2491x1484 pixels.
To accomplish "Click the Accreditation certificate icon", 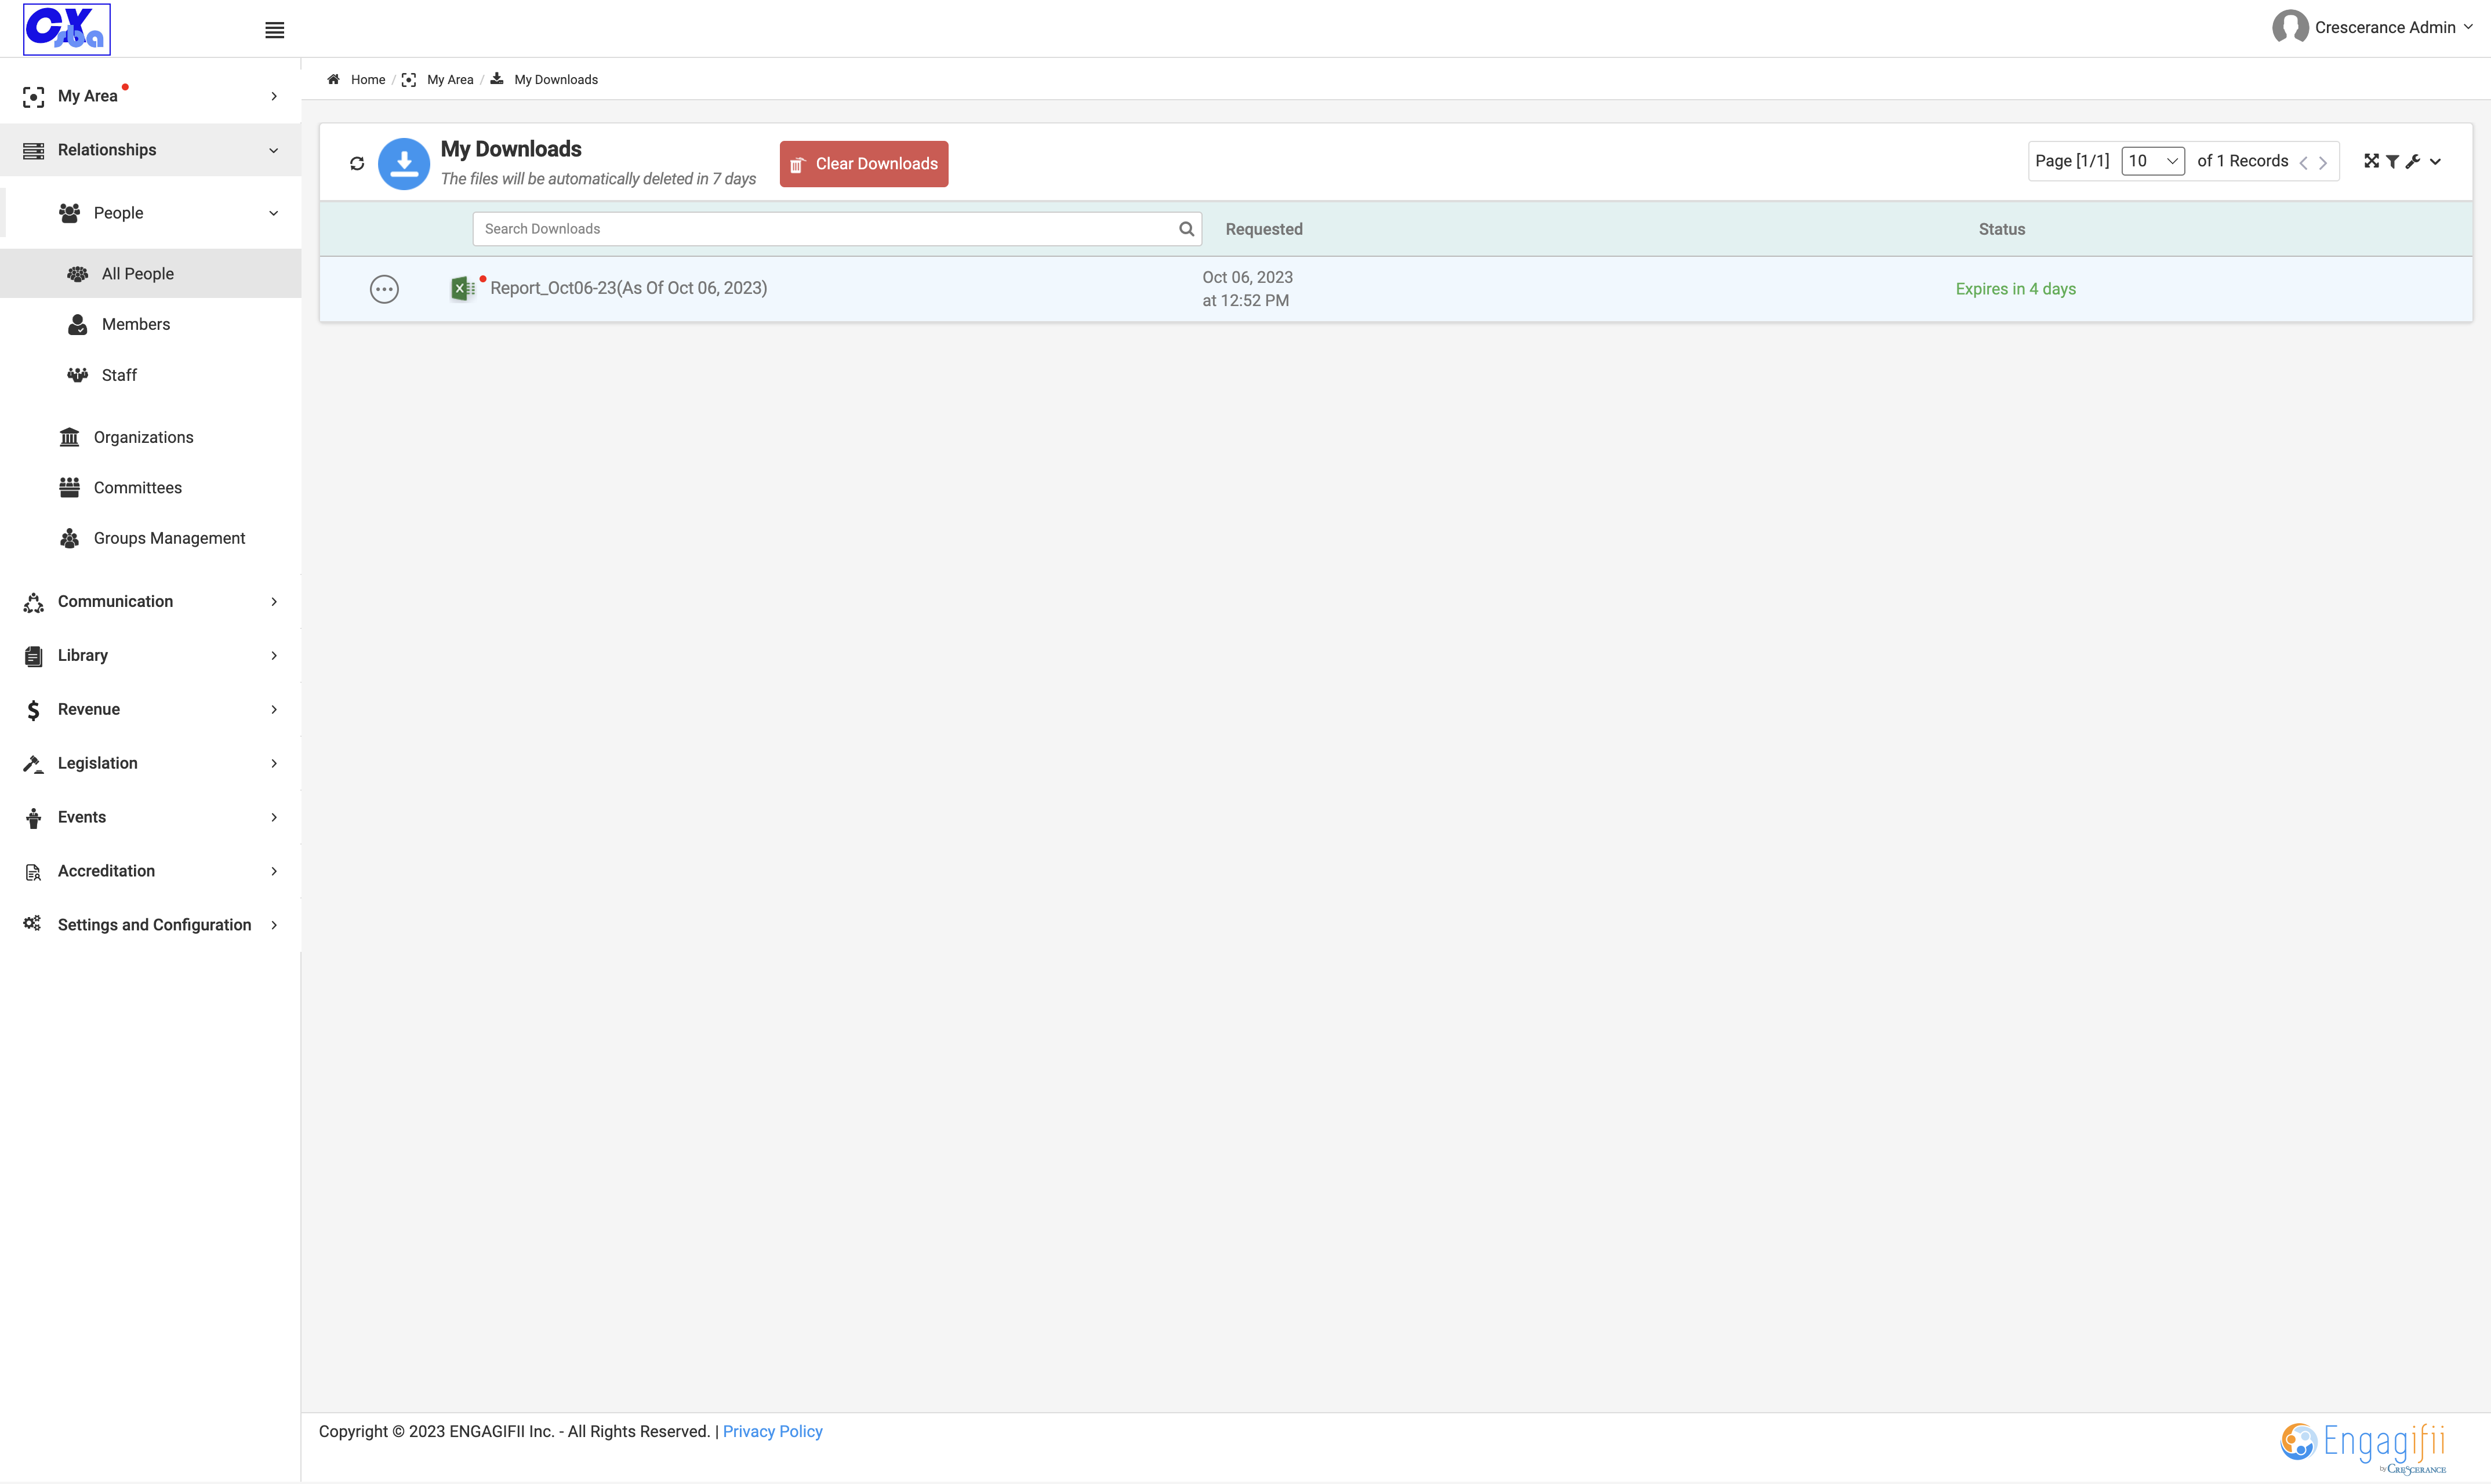I will 33,872.
